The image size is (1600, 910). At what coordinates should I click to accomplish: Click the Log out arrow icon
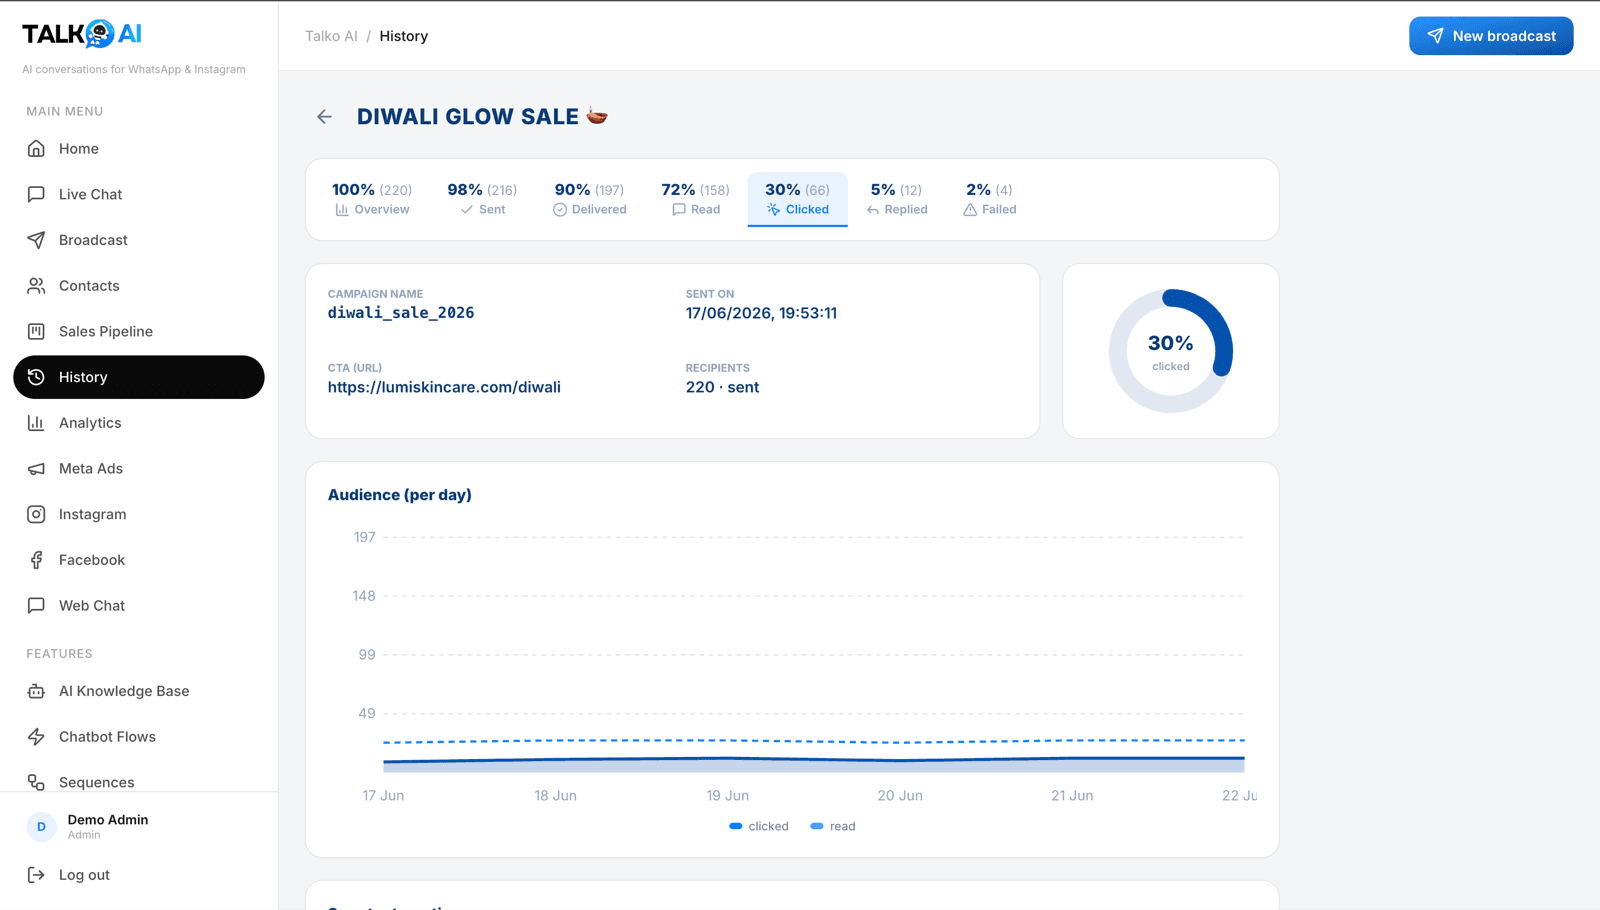[36, 875]
